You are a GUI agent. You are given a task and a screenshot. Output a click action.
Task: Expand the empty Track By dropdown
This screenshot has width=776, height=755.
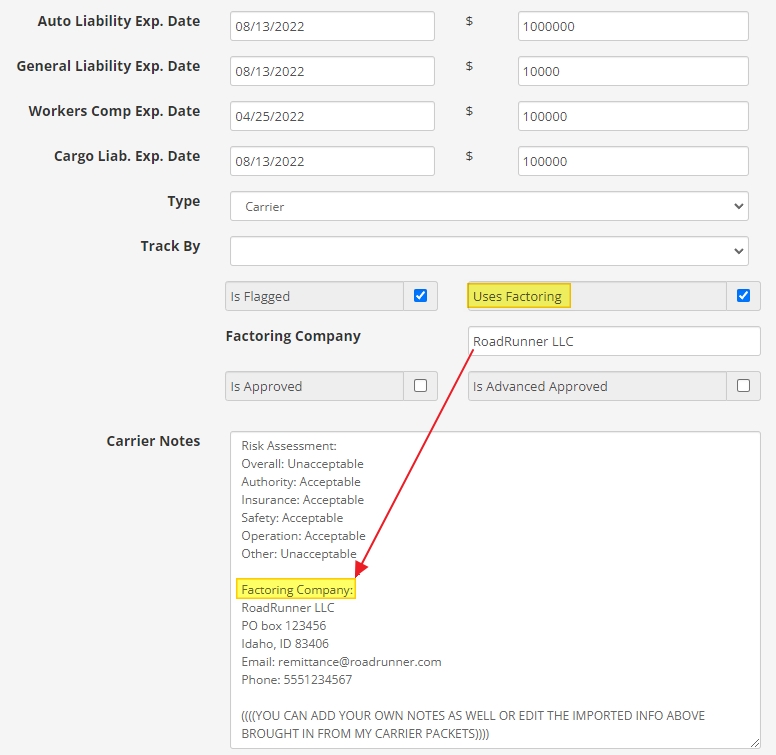(x=489, y=251)
